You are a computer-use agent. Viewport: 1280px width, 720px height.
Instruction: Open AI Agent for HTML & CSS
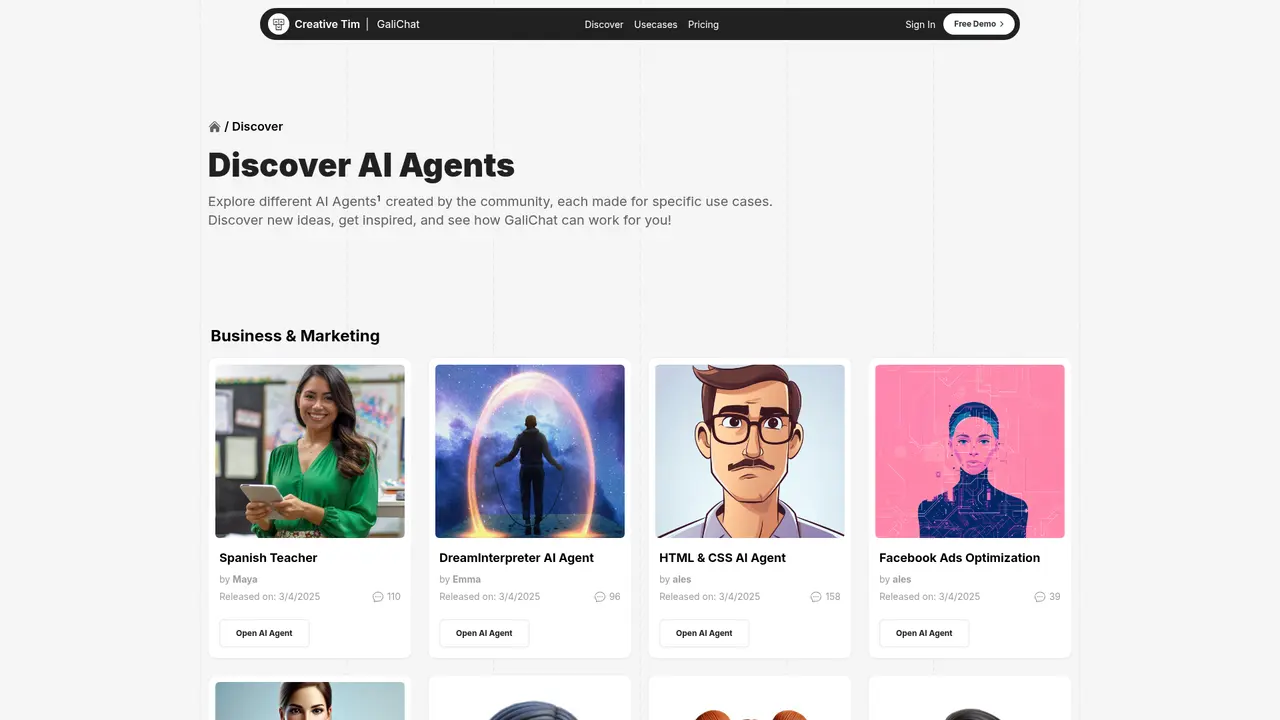704,633
